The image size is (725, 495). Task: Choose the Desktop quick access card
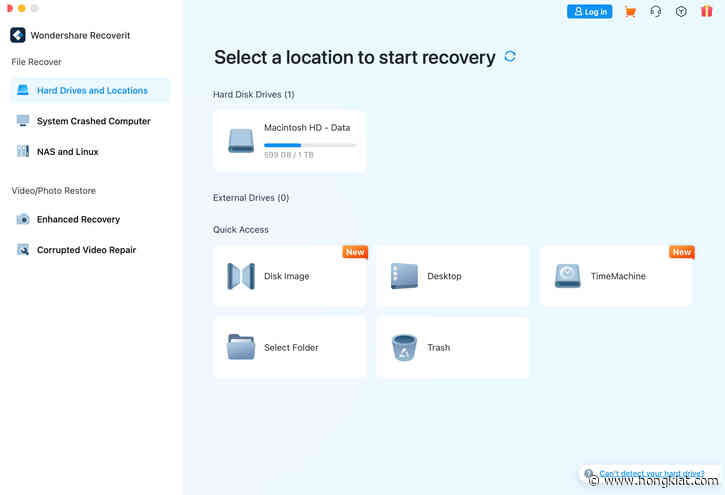pos(453,276)
